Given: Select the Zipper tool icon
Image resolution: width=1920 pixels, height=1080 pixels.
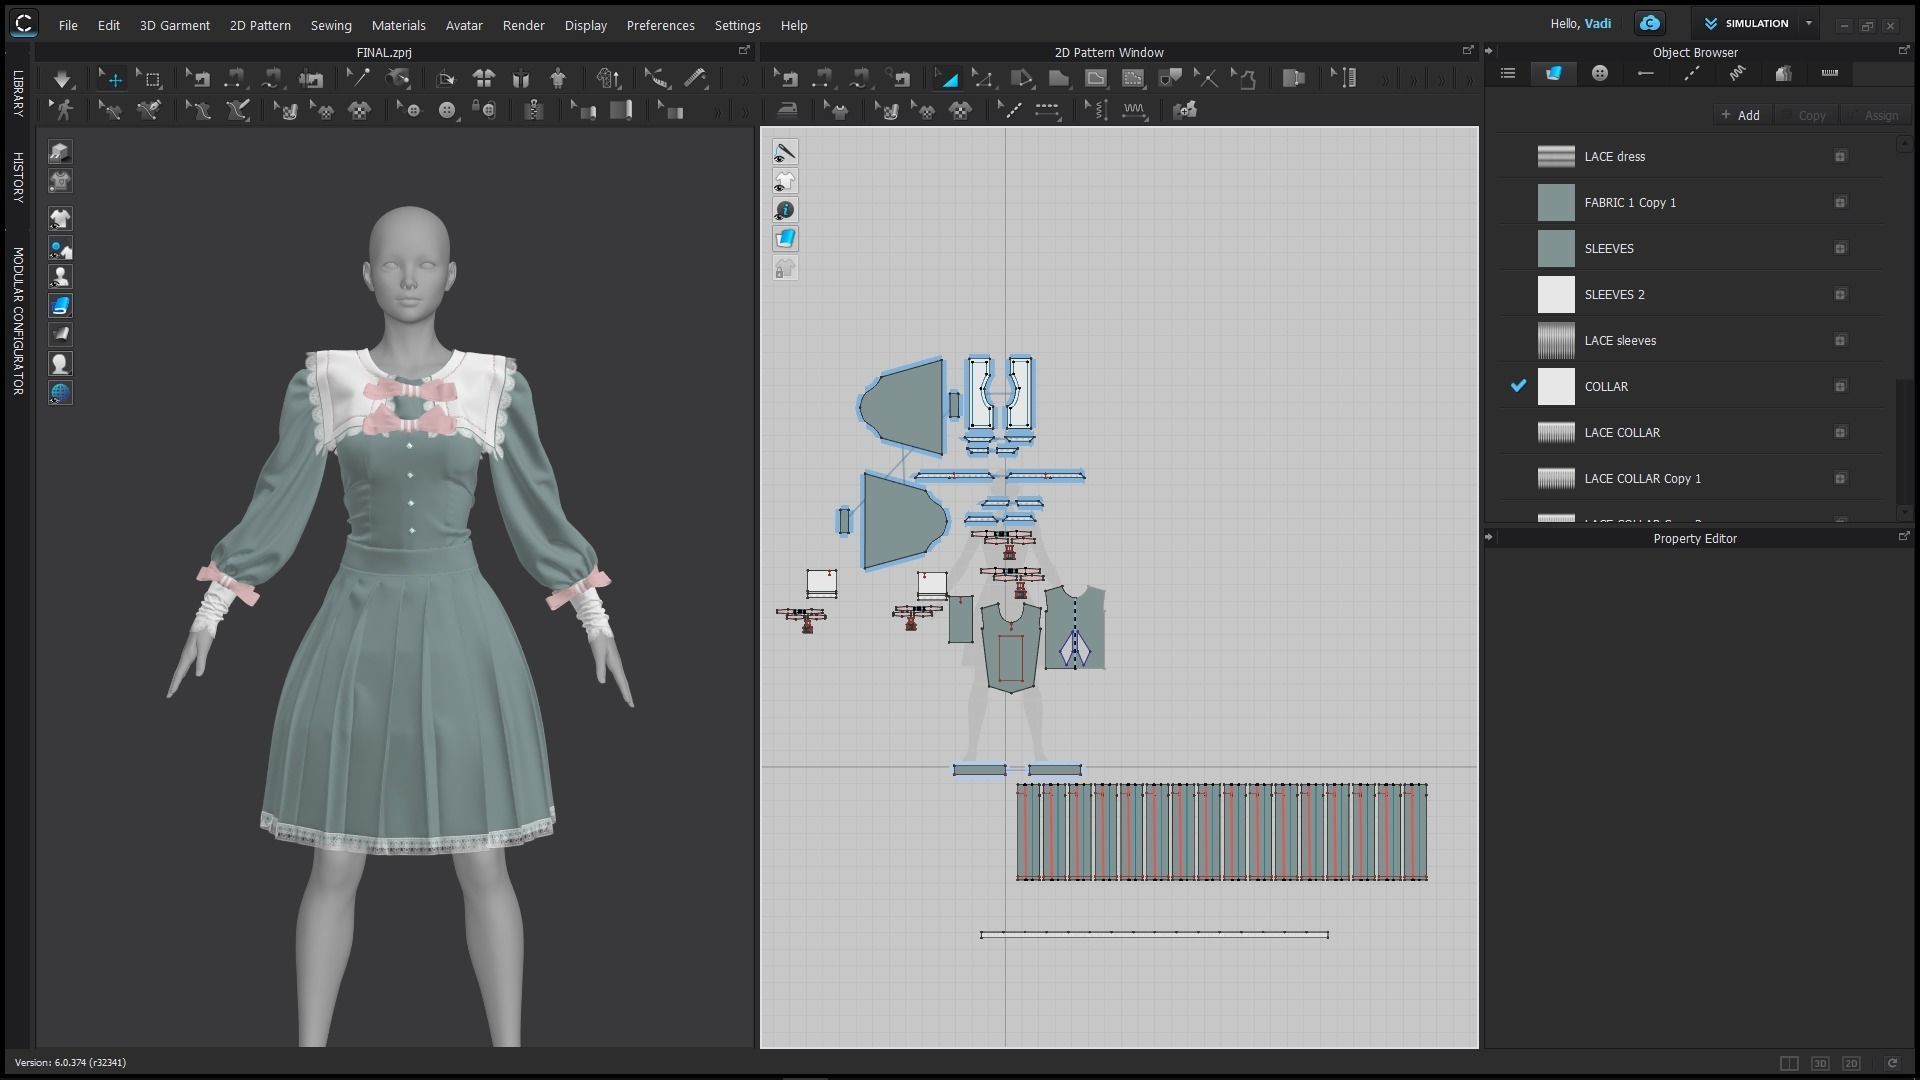Looking at the screenshot, I should (534, 110).
